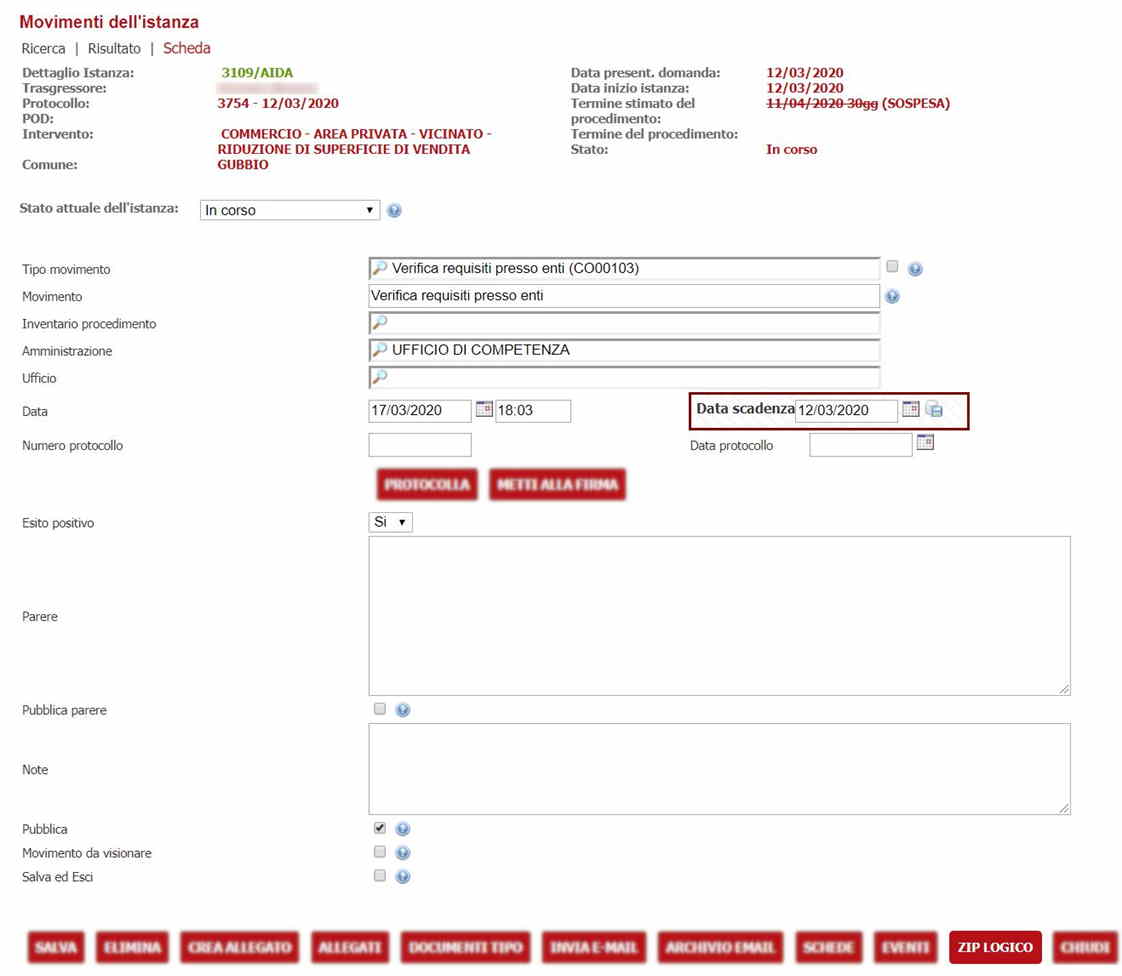Click the SALVA button

pyautogui.click(x=57, y=947)
